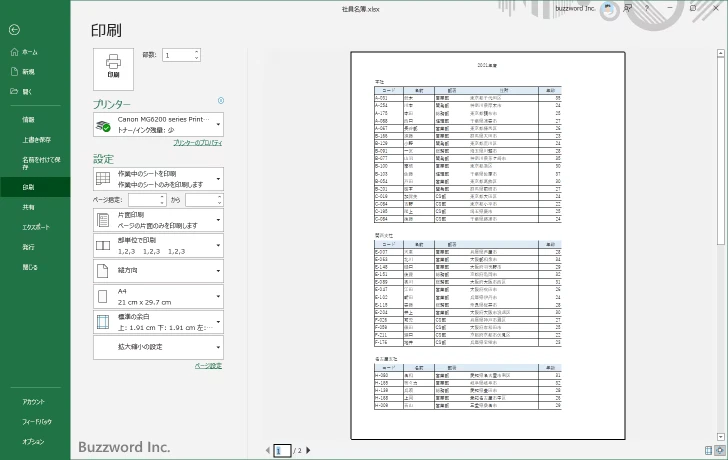This screenshot has height=460, width=728.
Task: Toggle show margins icon
Action: (708, 450)
